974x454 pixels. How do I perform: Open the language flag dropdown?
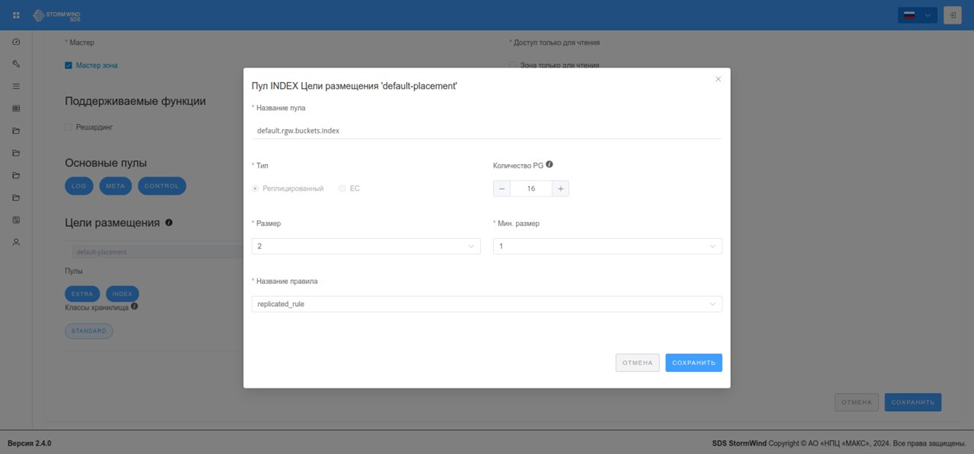pos(917,16)
